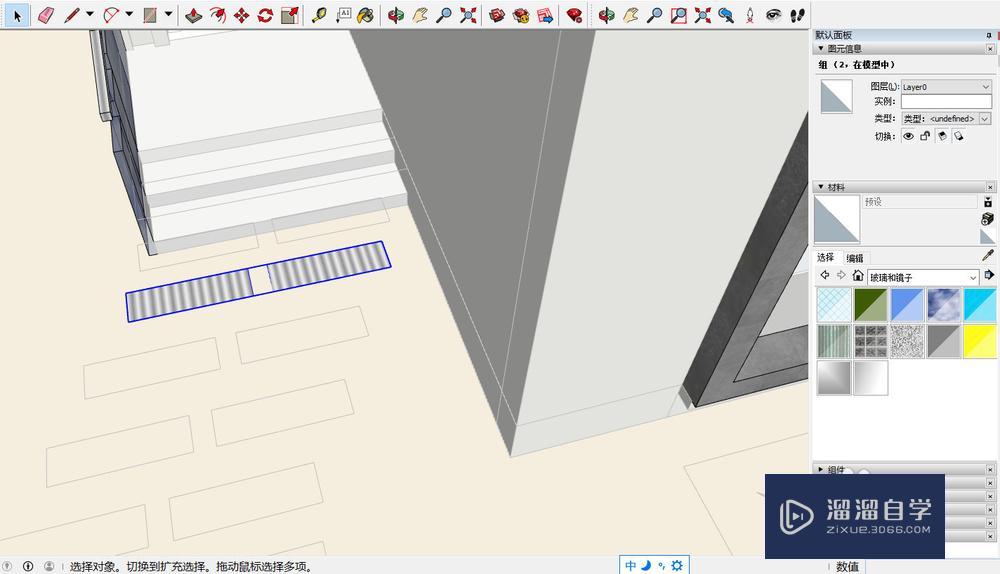Activate the Look Around eye tool

774,15
